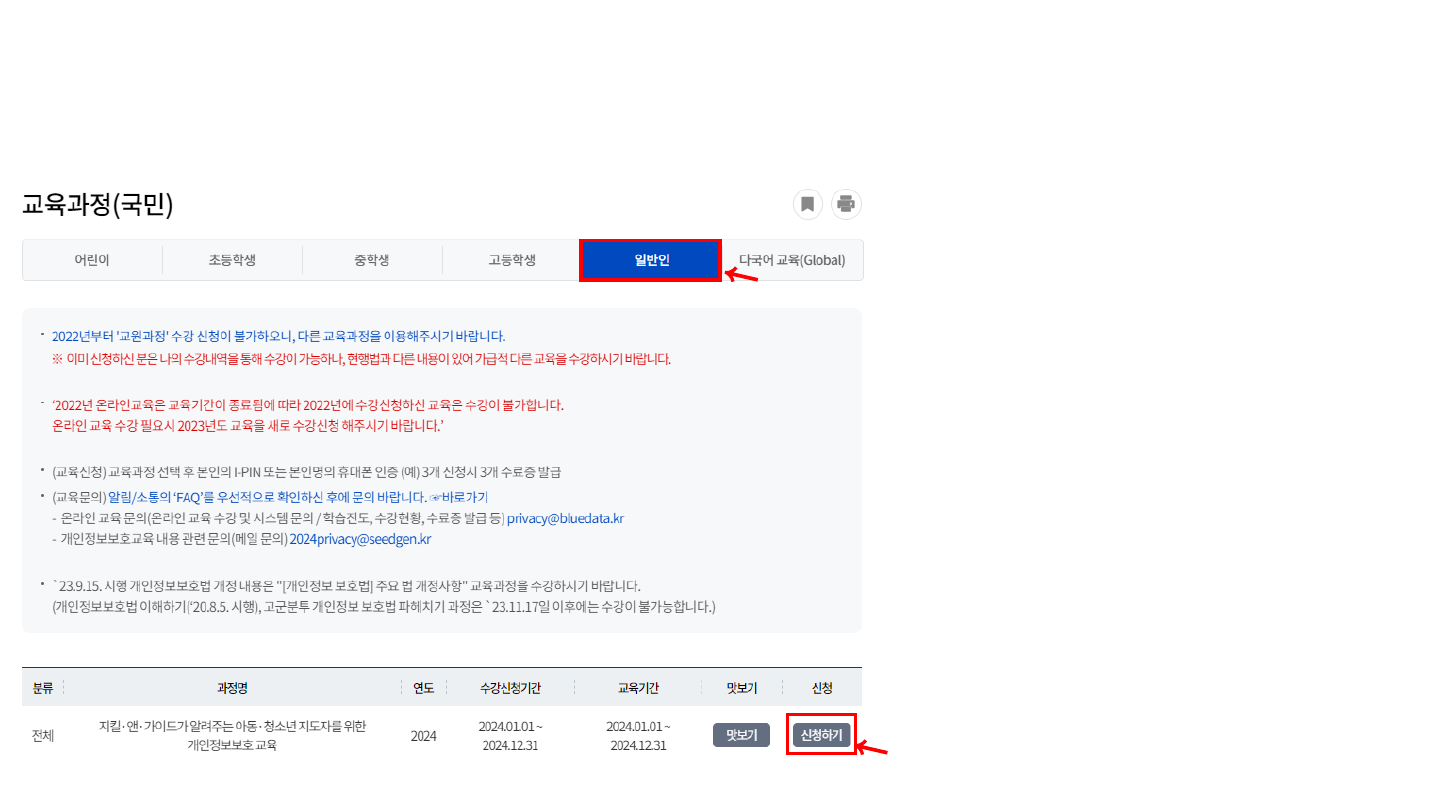
Task: Open the privacy@bluedata.kr email link
Action: 565,517
